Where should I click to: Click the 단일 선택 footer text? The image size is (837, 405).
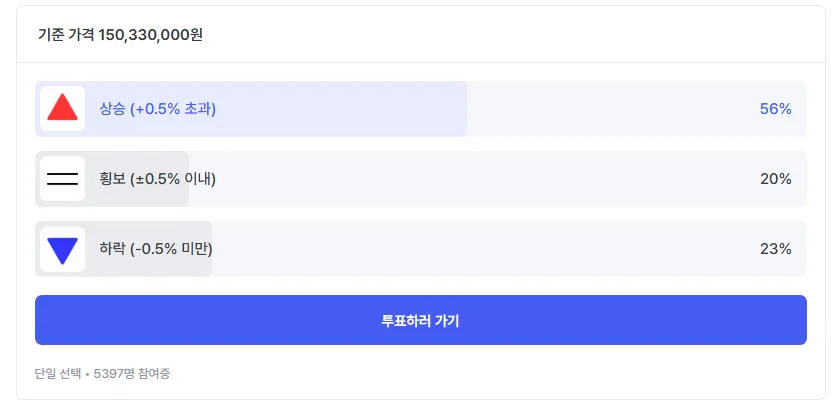pos(58,374)
